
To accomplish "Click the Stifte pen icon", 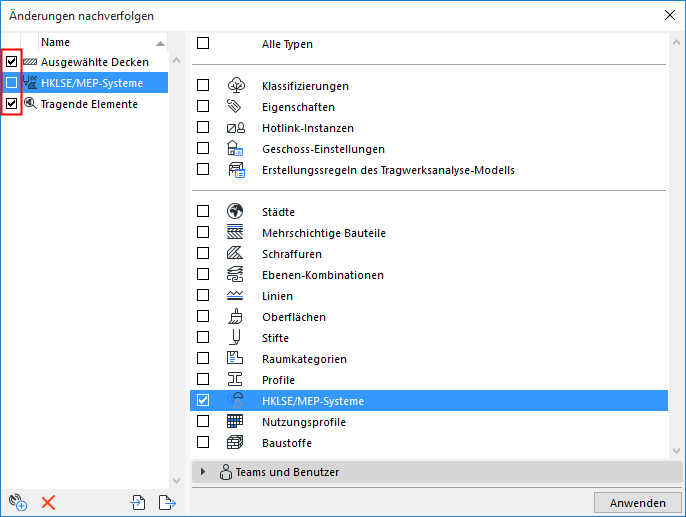I will pos(235,337).
